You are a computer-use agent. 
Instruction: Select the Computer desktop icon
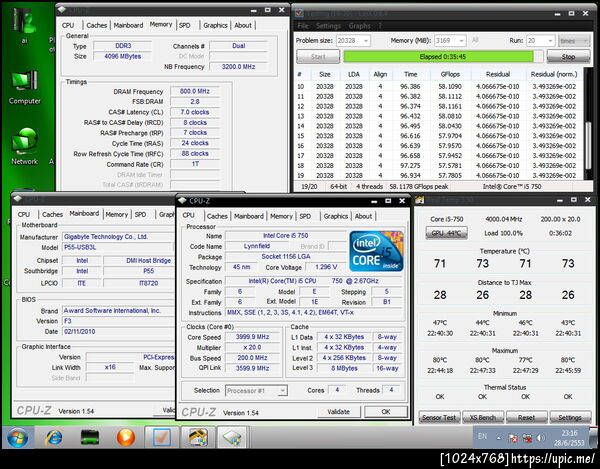coord(24,88)
